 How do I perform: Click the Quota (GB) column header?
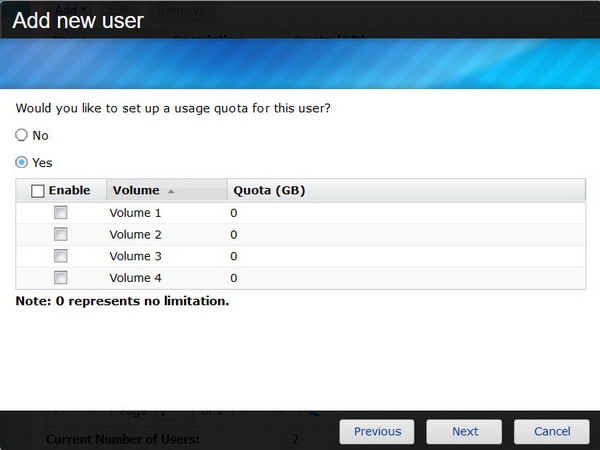coord(269,191)
